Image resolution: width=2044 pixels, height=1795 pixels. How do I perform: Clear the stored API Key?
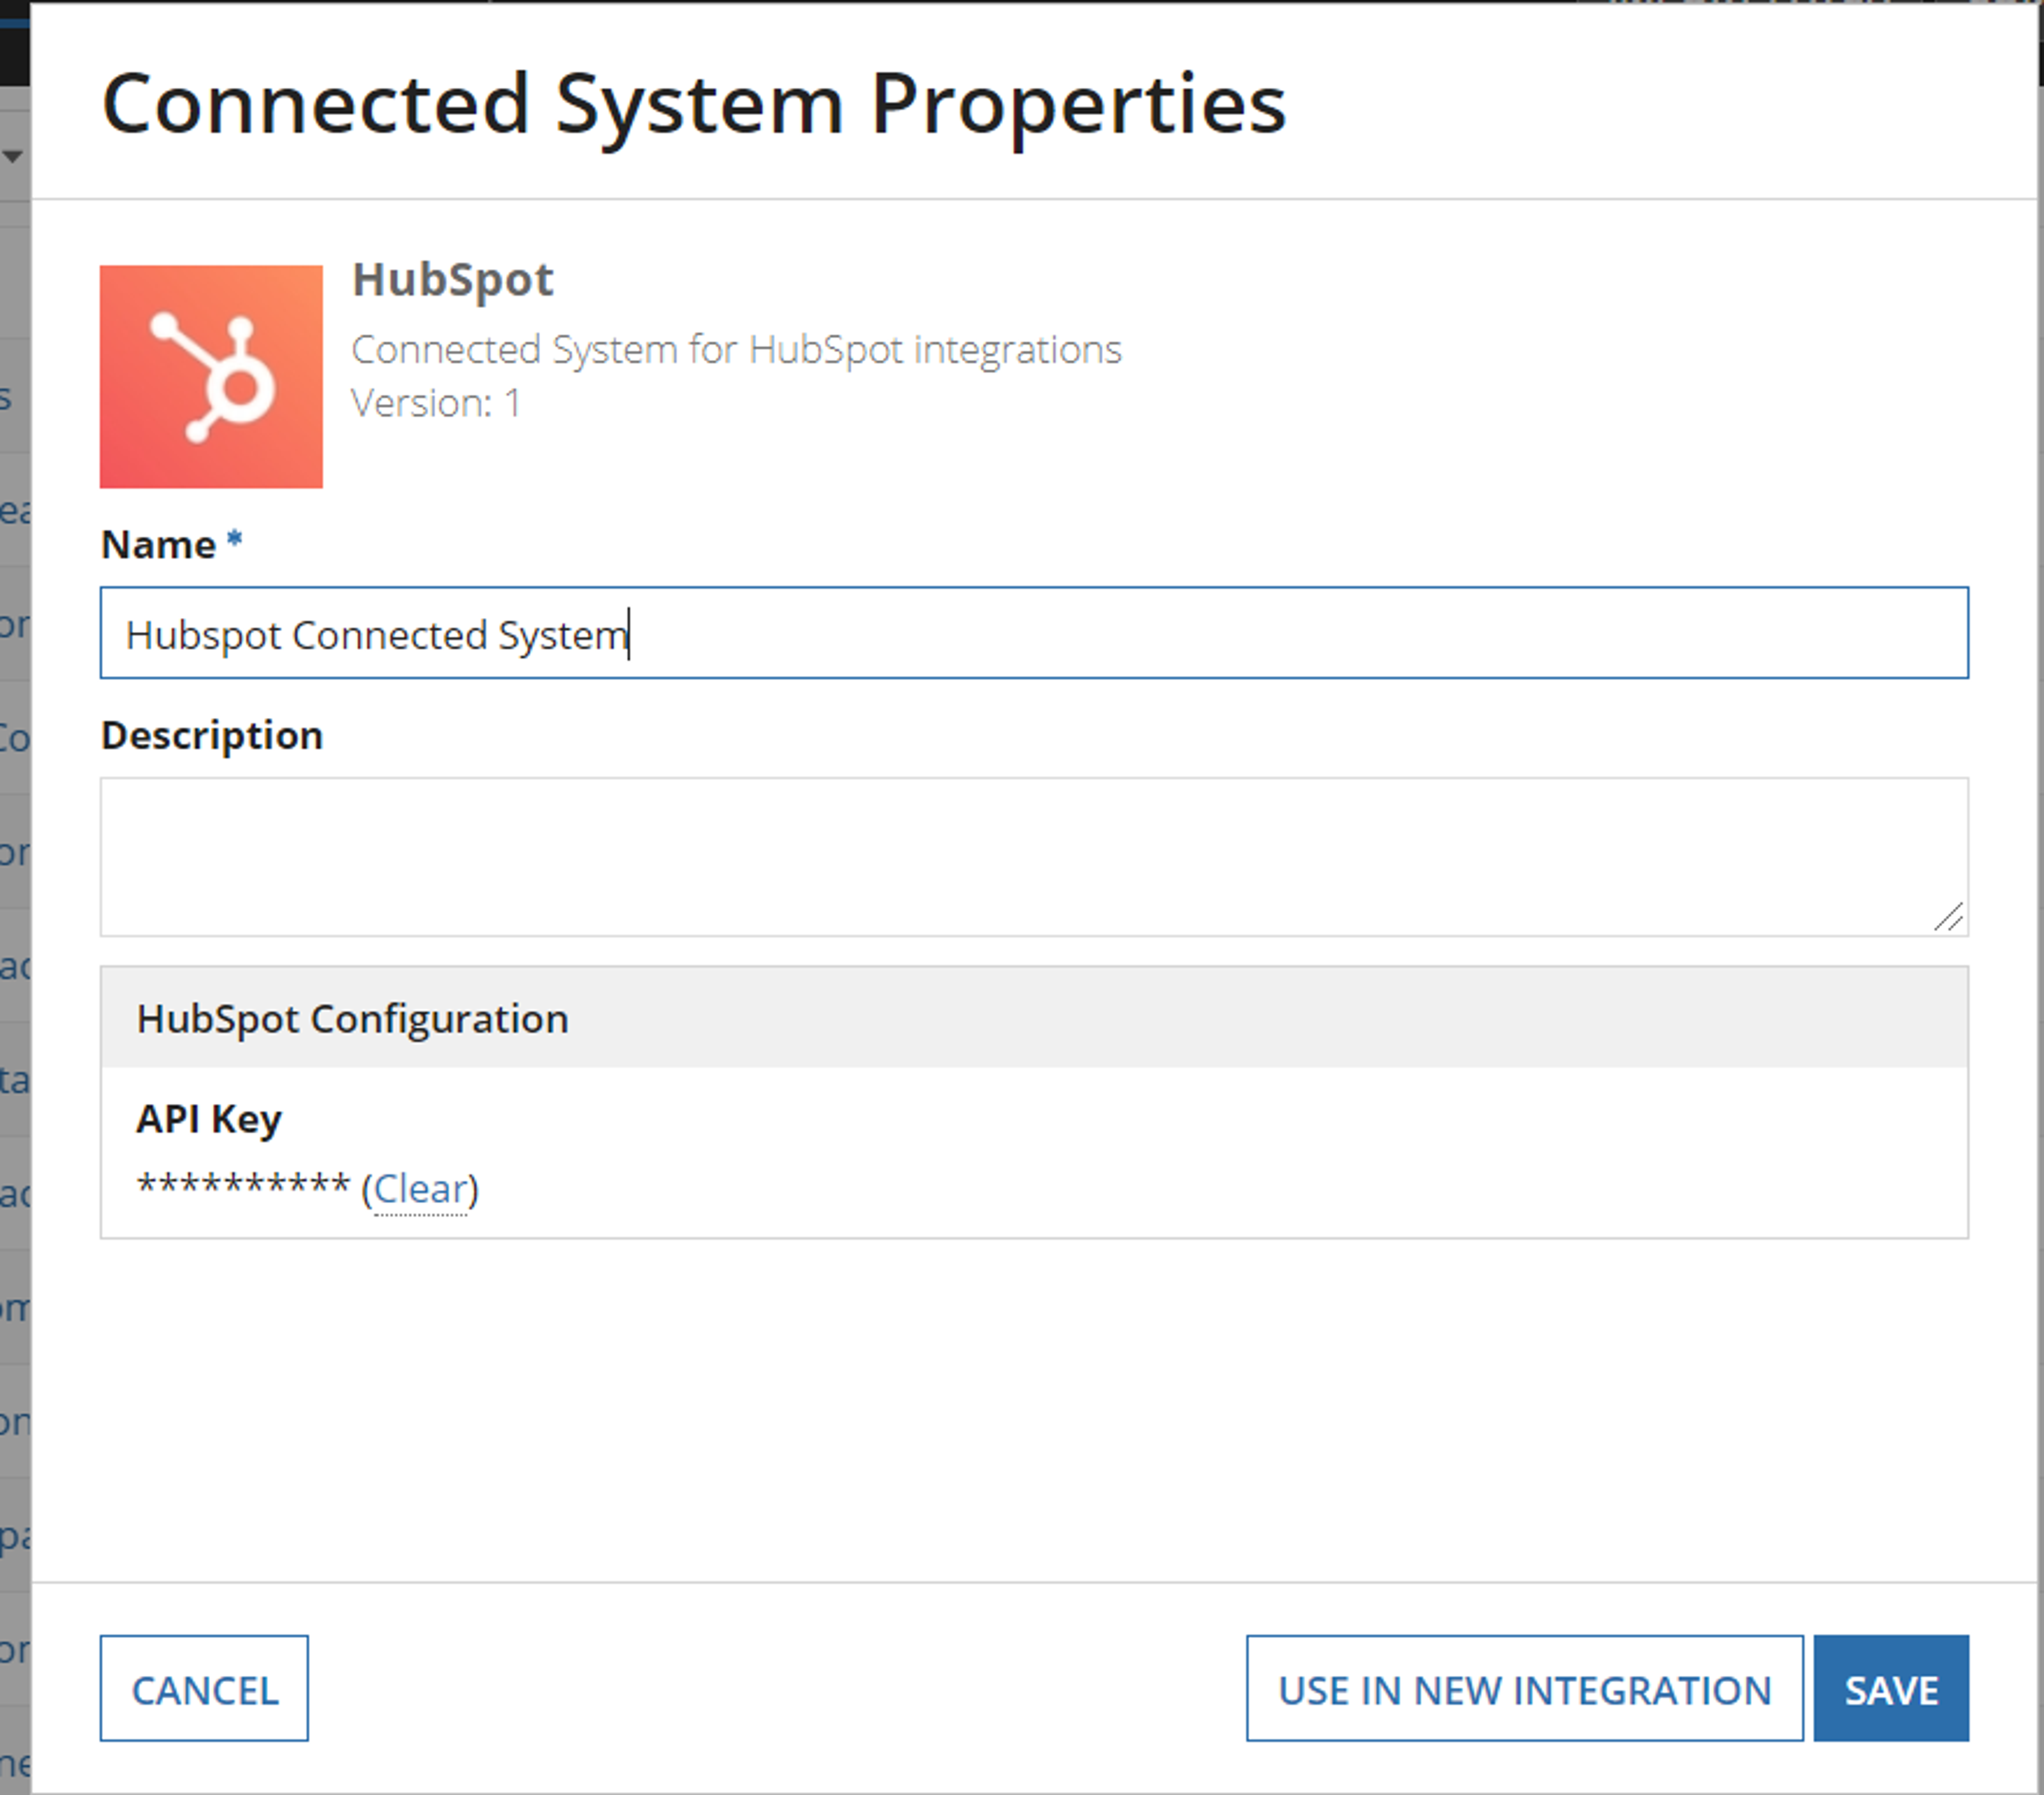420,1189
